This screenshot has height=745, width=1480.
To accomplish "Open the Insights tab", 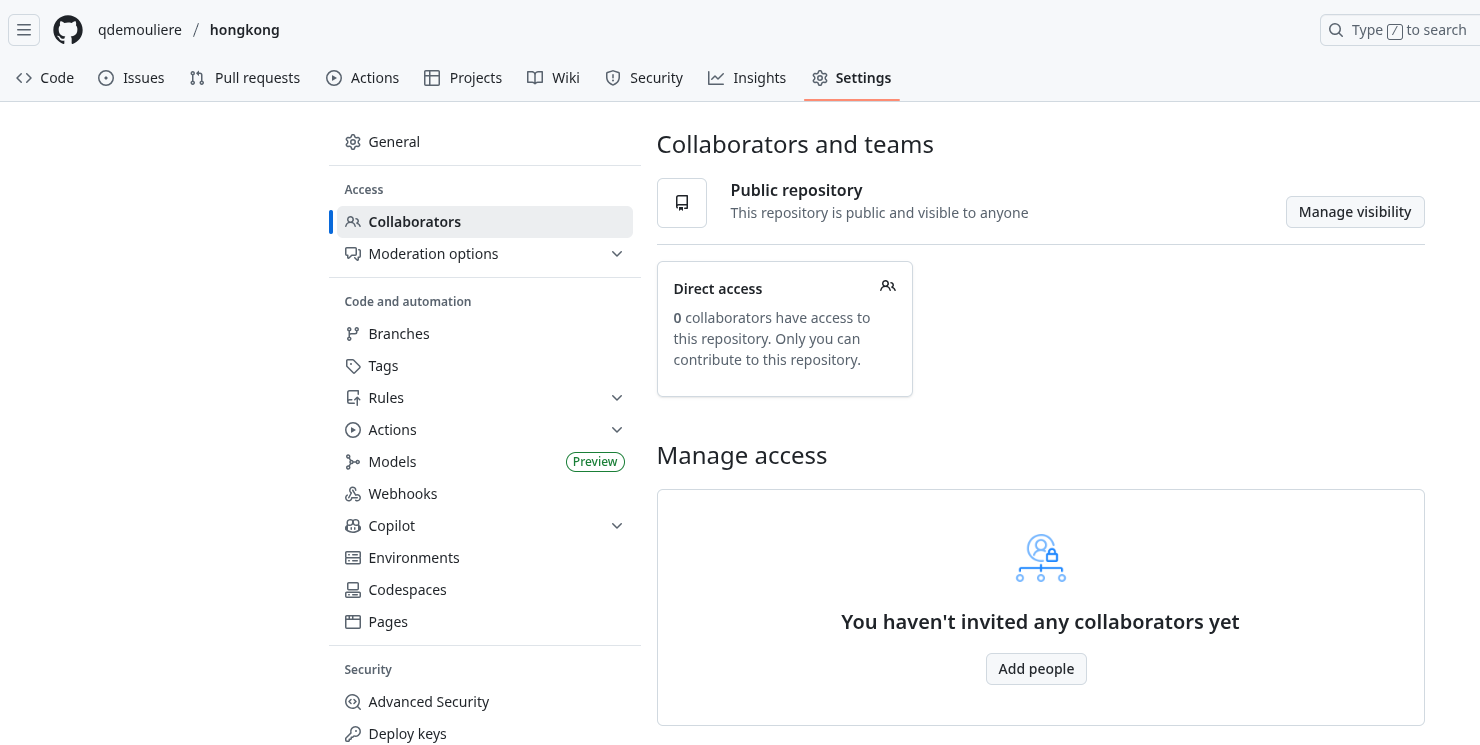I will pos(747,78).
